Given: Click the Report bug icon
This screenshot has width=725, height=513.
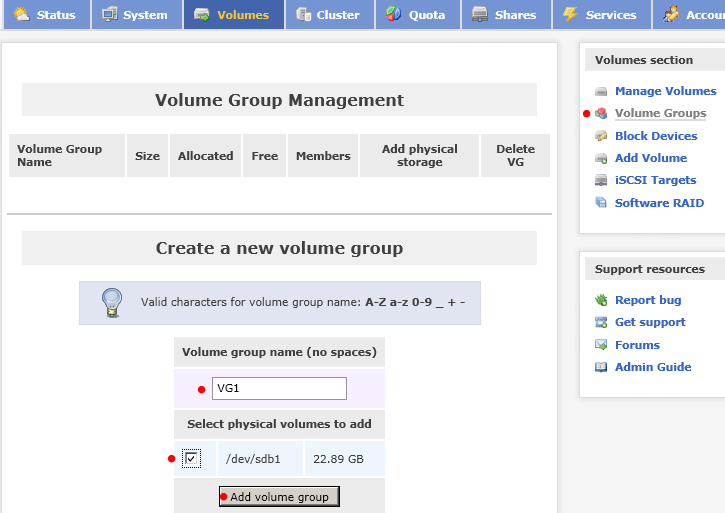Looking at the screenshot, I should click(x=601, y=300).
